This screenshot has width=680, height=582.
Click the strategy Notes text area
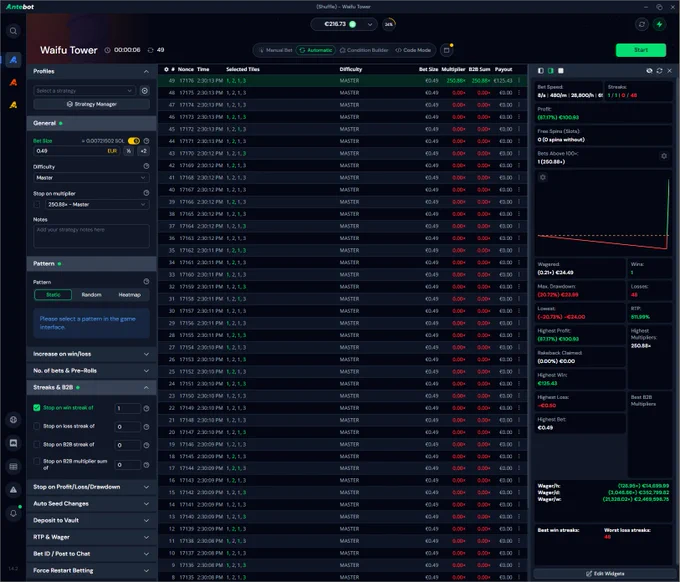click(92, 236)
